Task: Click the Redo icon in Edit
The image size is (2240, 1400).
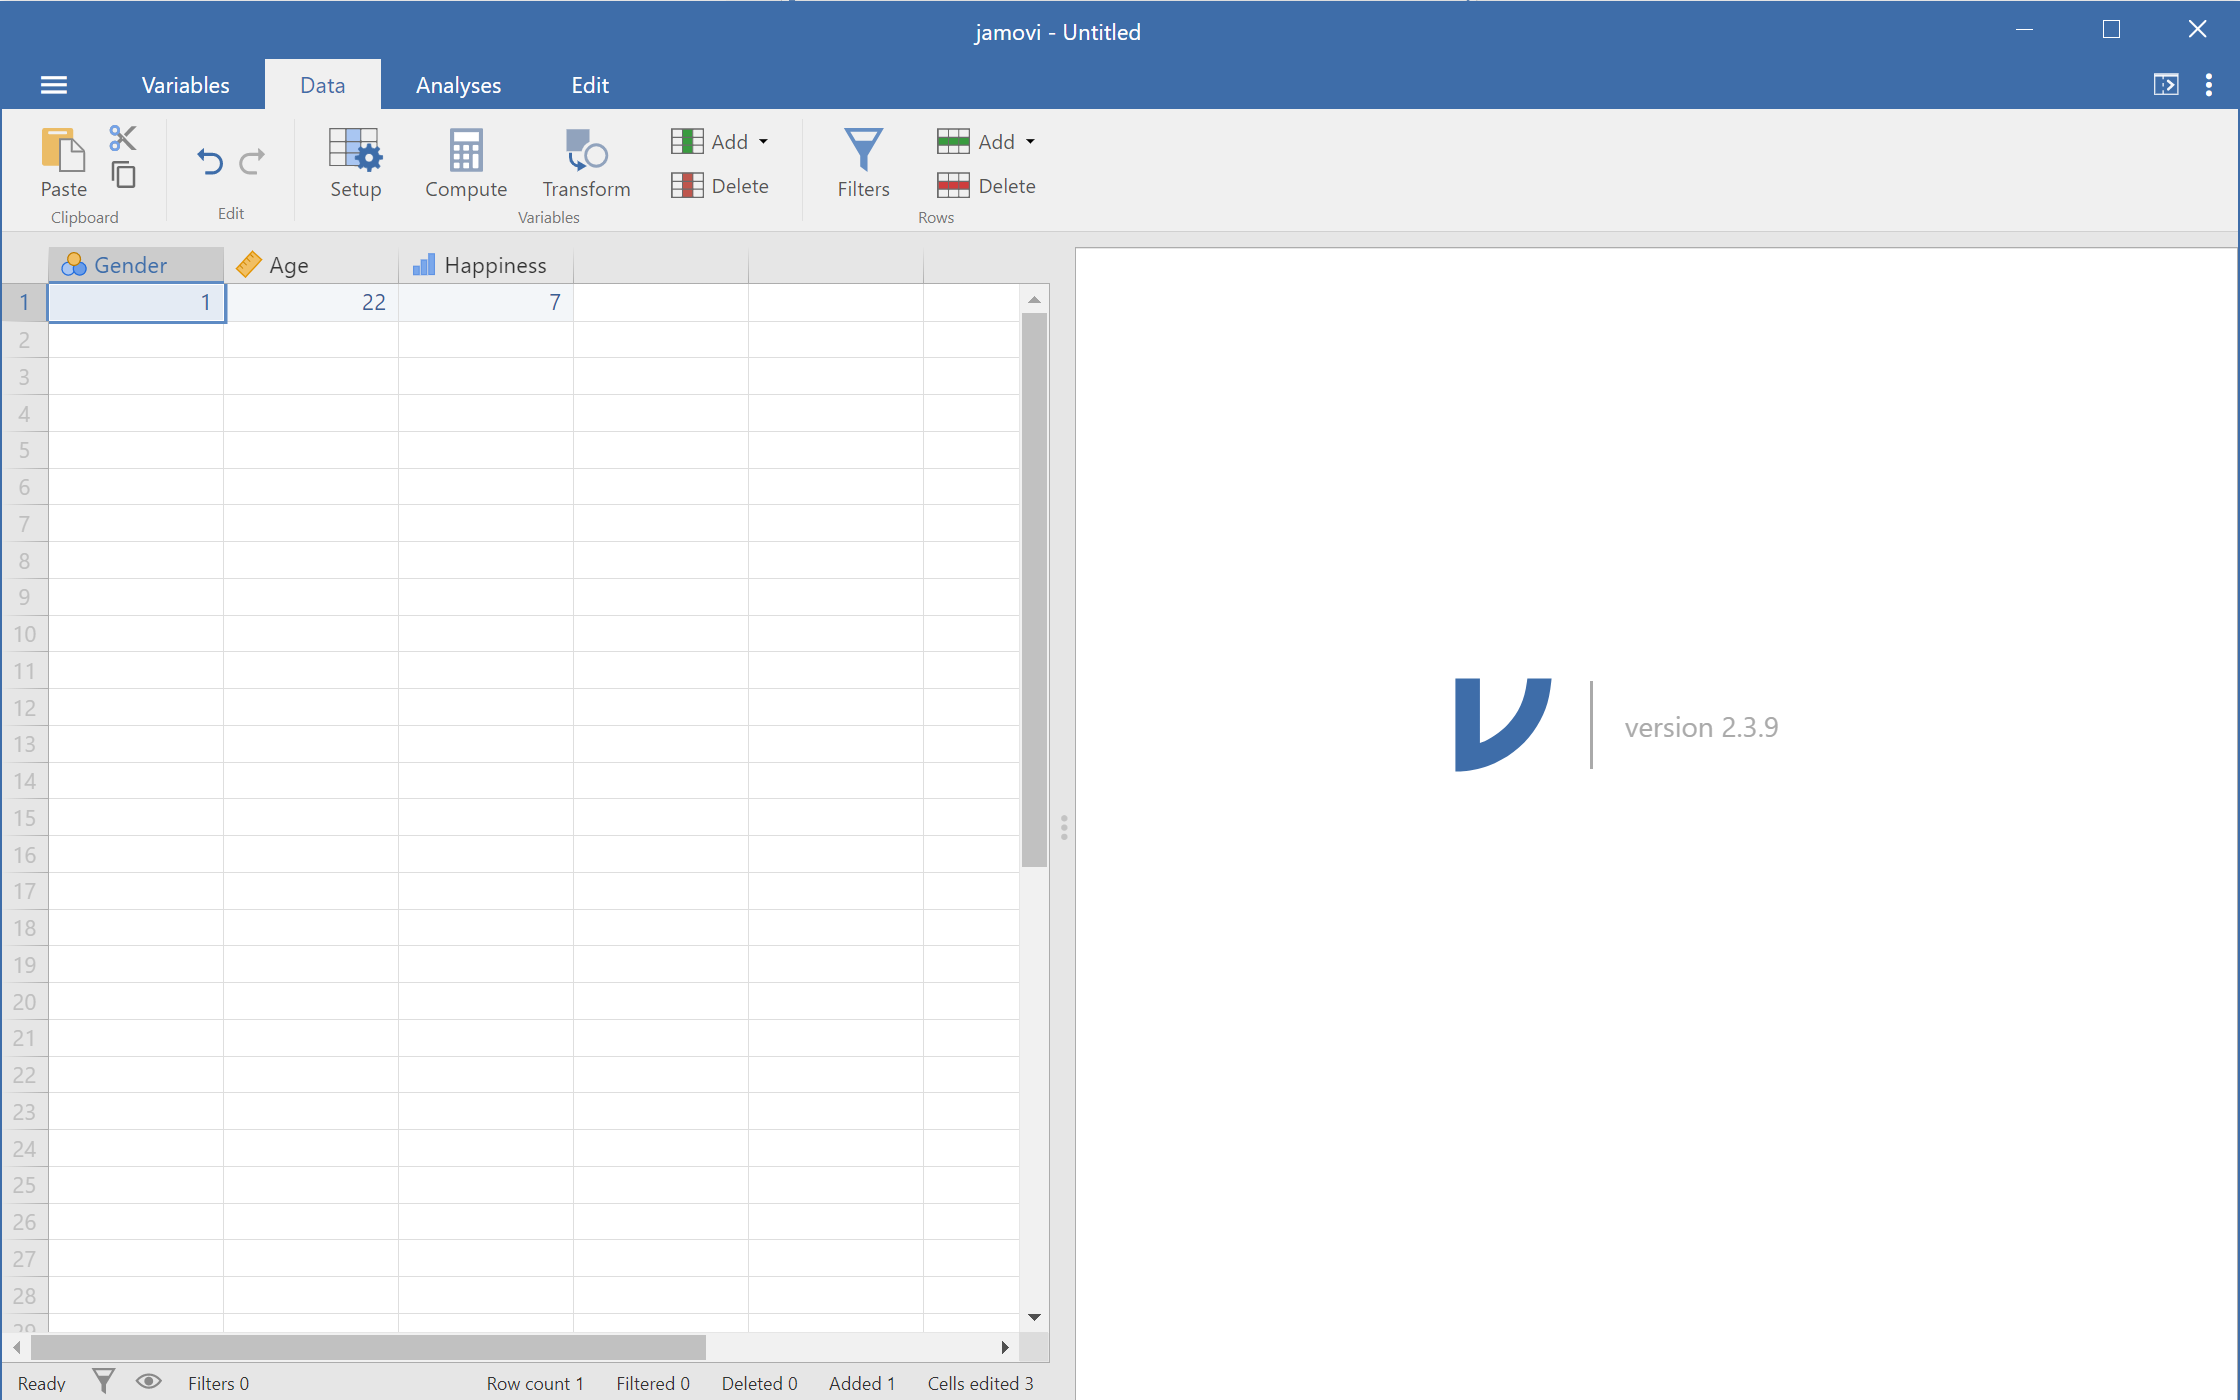Action: pyautogui.click(x=253, y=158)
